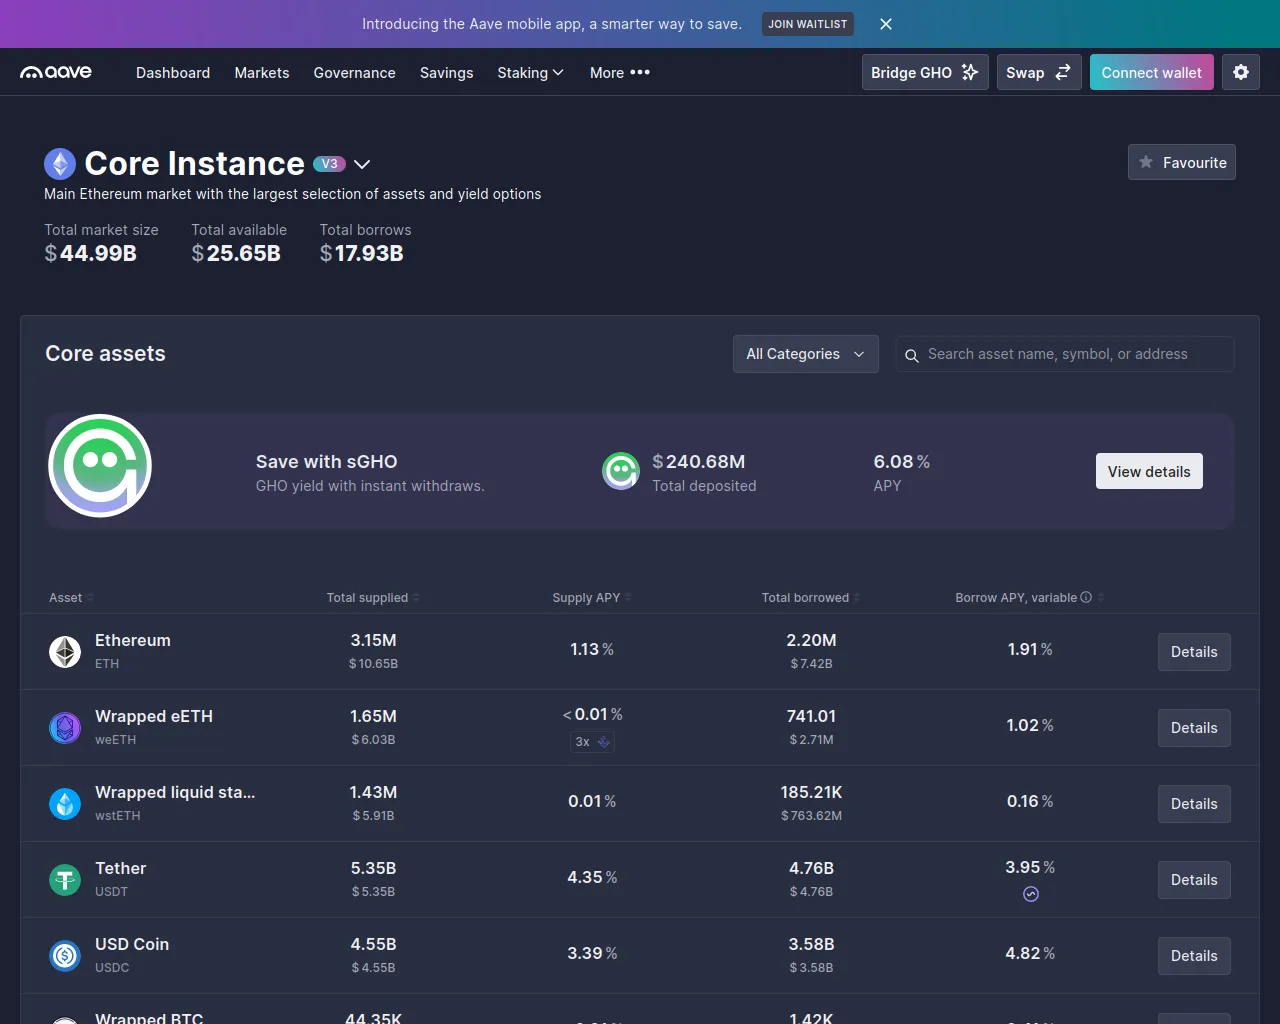Image resolution: width=1280 pixels, height=1024 pixels.
Task: Expand the Staking menu
Action: click(x=530, y=72)
